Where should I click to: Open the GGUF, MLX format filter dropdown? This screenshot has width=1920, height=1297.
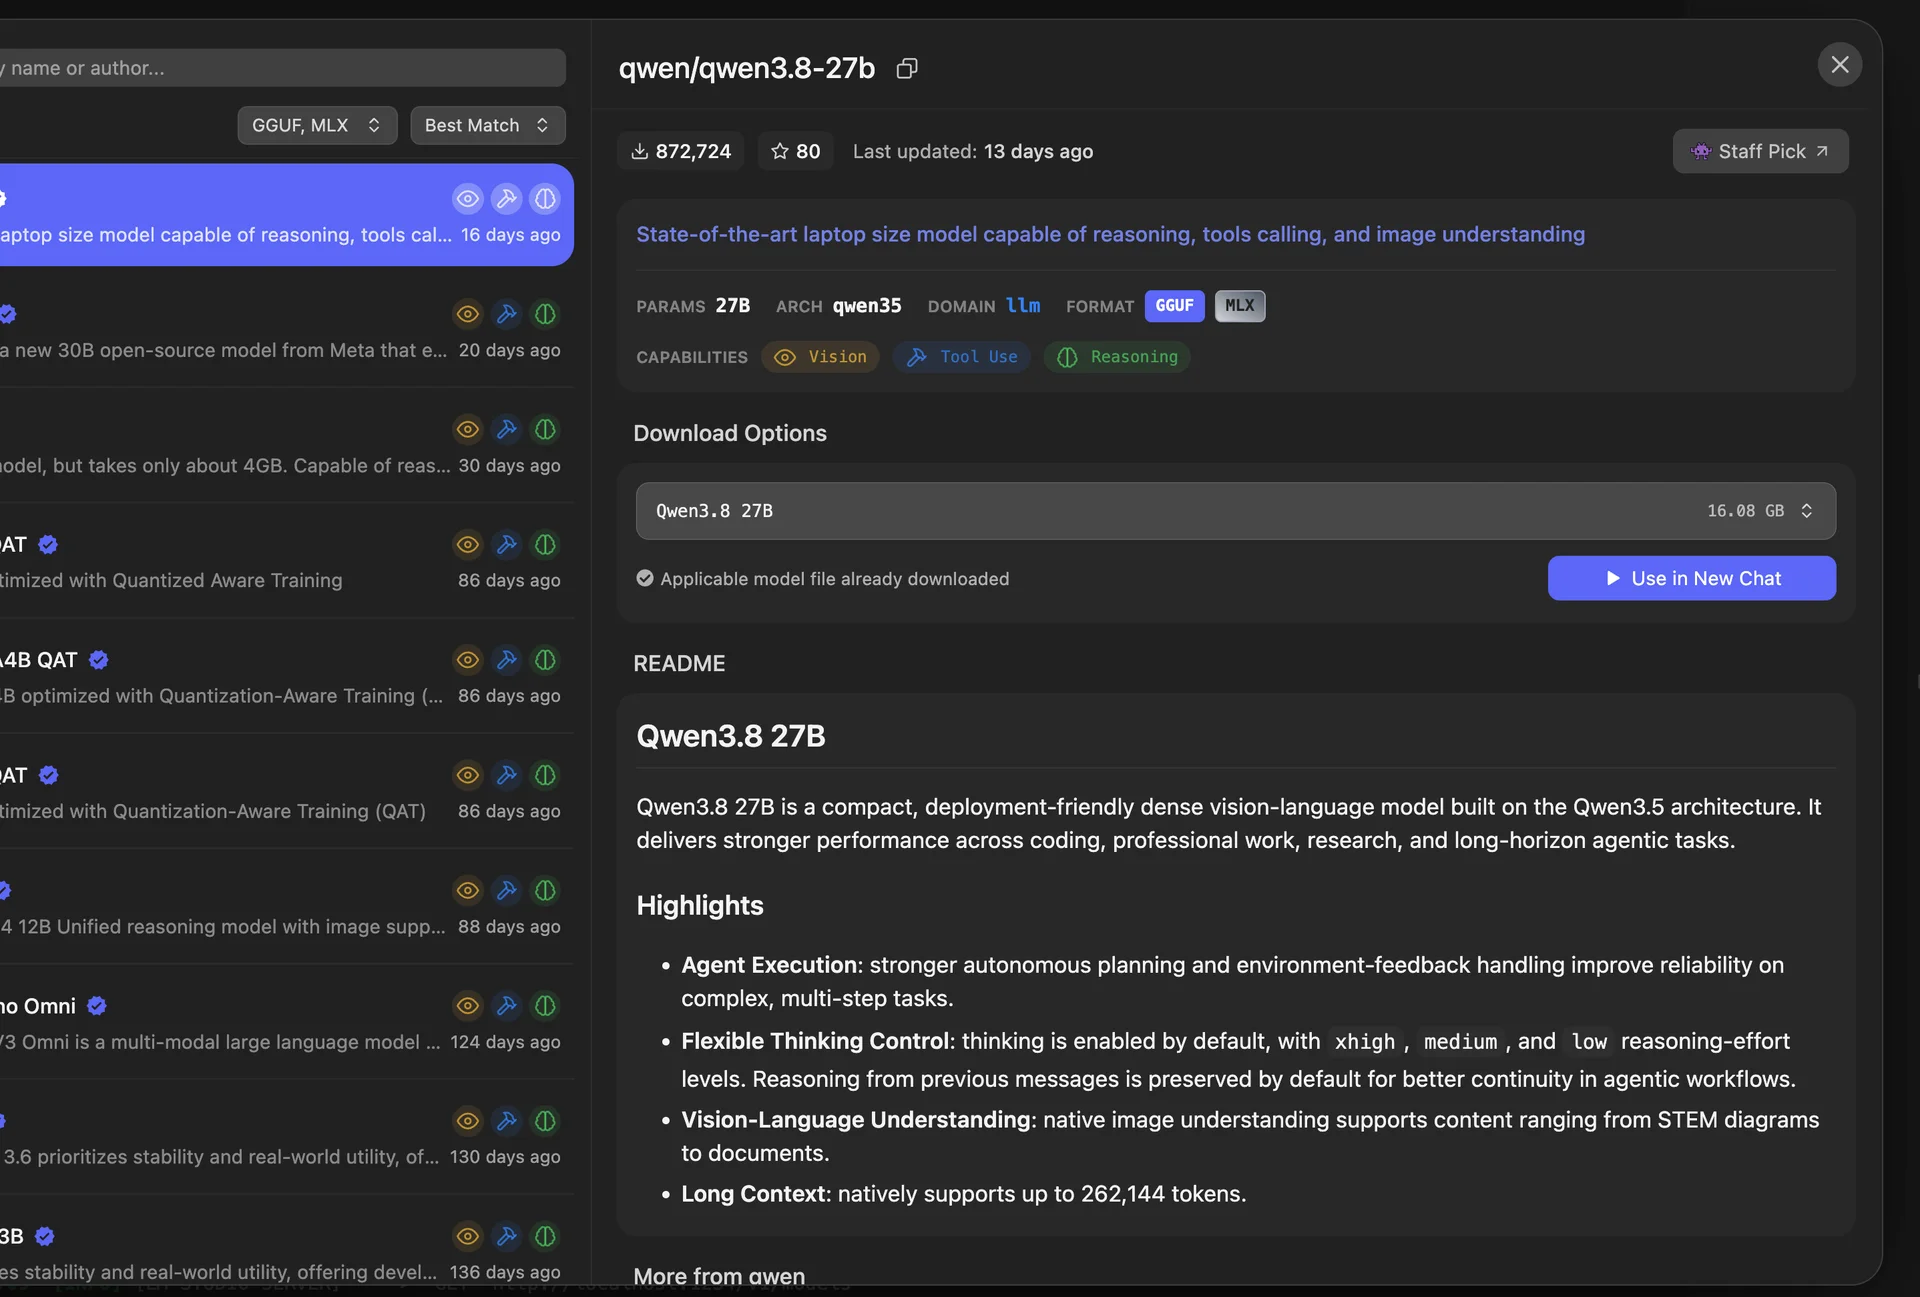point(317,125)
